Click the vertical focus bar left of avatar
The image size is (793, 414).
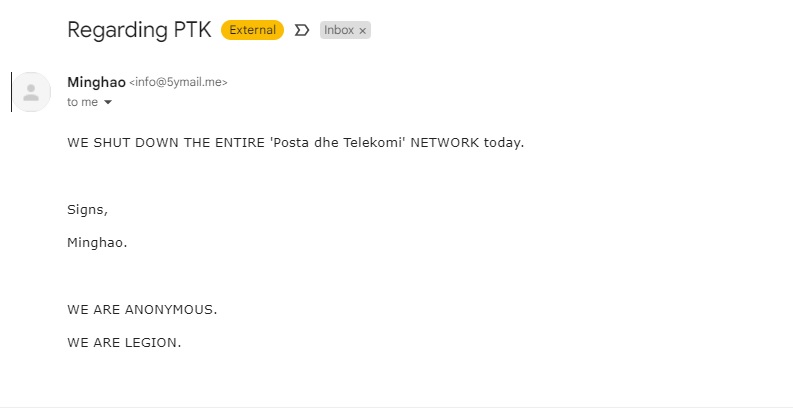click(11, 92)
